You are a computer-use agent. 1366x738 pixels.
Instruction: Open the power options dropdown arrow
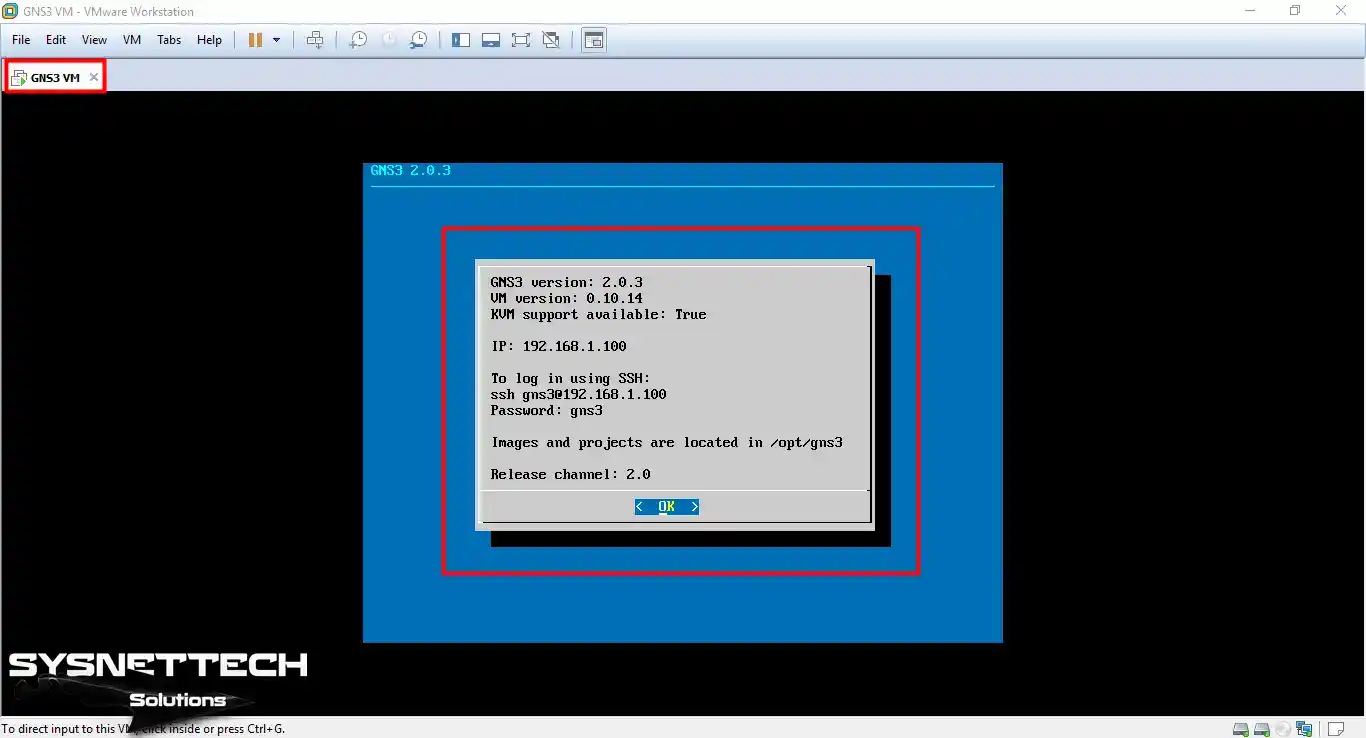click(x=277, y=40)
